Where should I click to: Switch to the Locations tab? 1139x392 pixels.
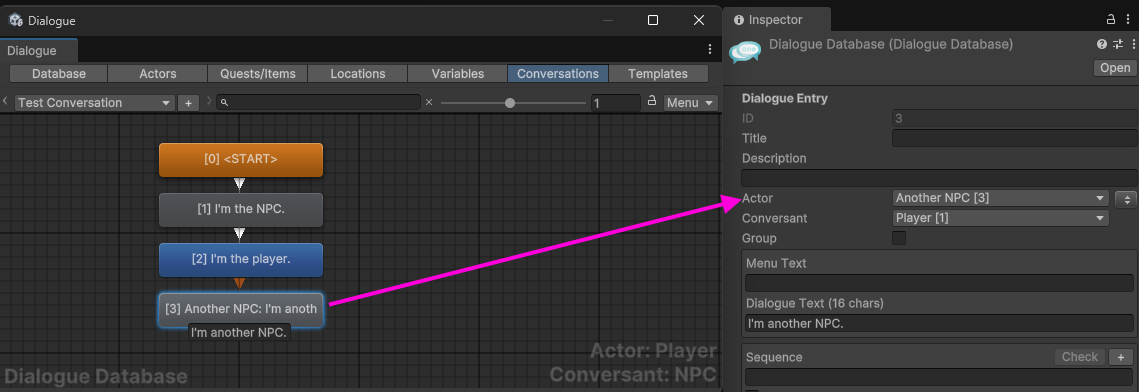[x=357, y=73]
